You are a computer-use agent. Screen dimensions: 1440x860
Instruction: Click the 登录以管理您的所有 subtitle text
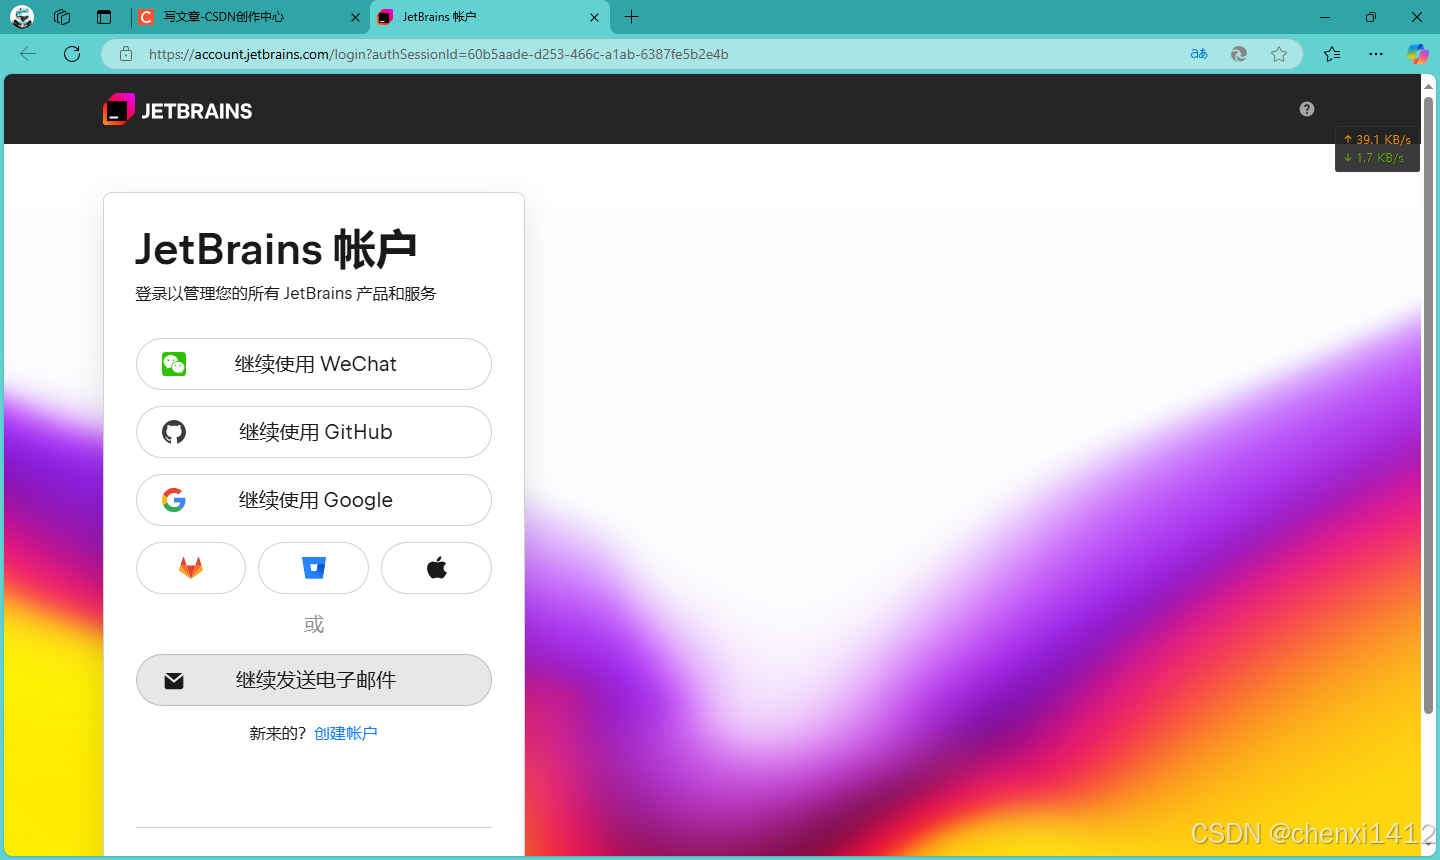[x=286, y=294]
